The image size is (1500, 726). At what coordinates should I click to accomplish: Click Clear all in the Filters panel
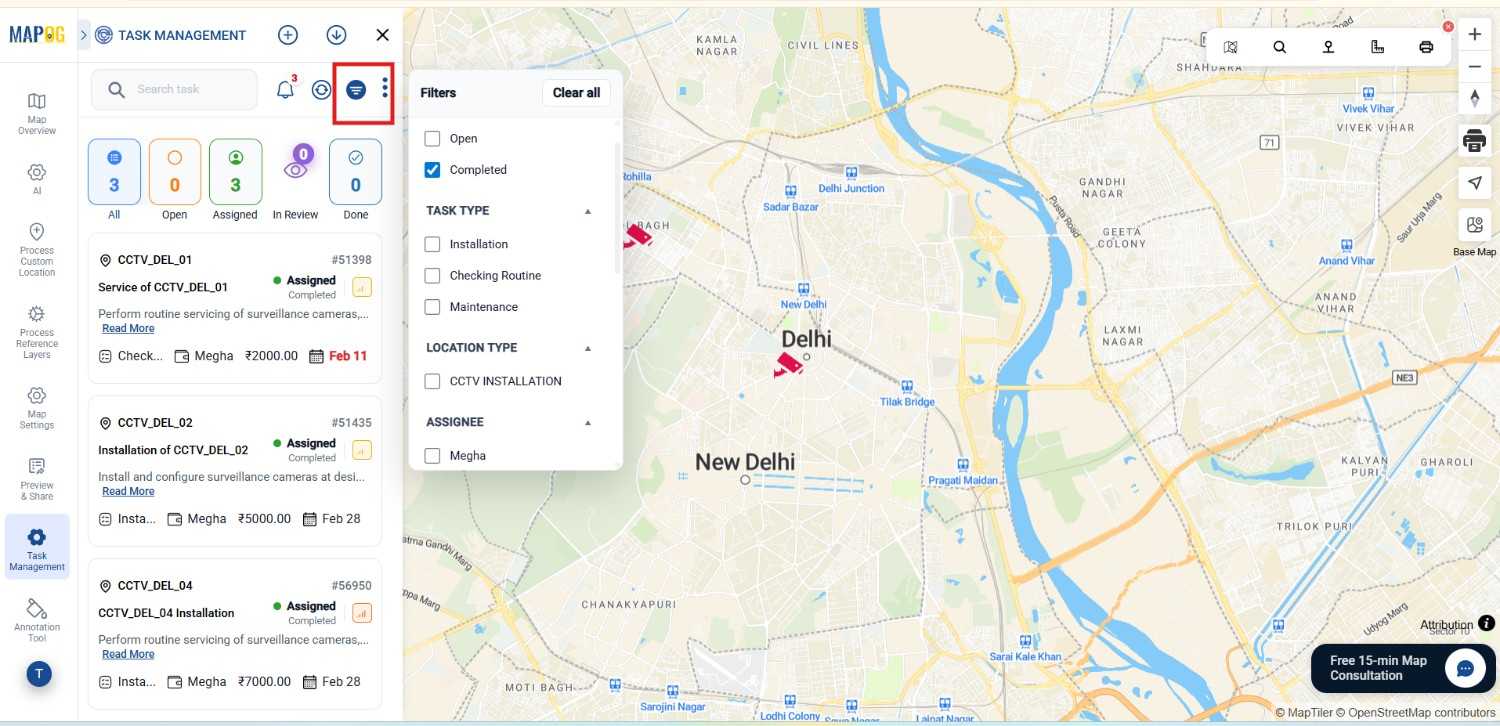(x=576, y=92)
